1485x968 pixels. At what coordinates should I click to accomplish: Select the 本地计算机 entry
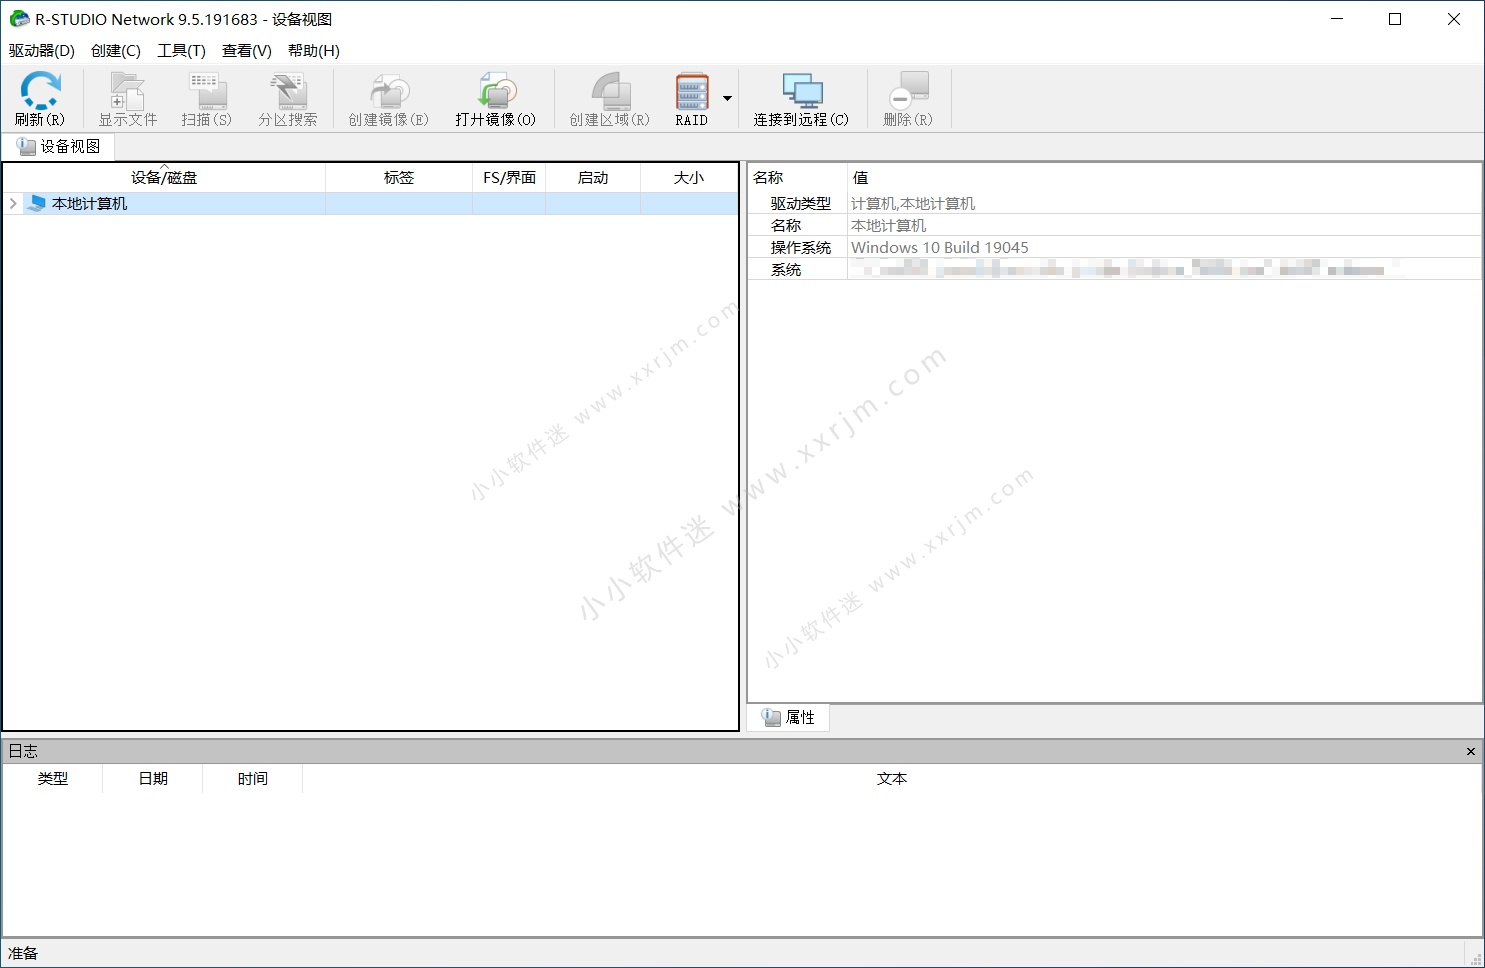pyautogui.click(x=91, y=203)
